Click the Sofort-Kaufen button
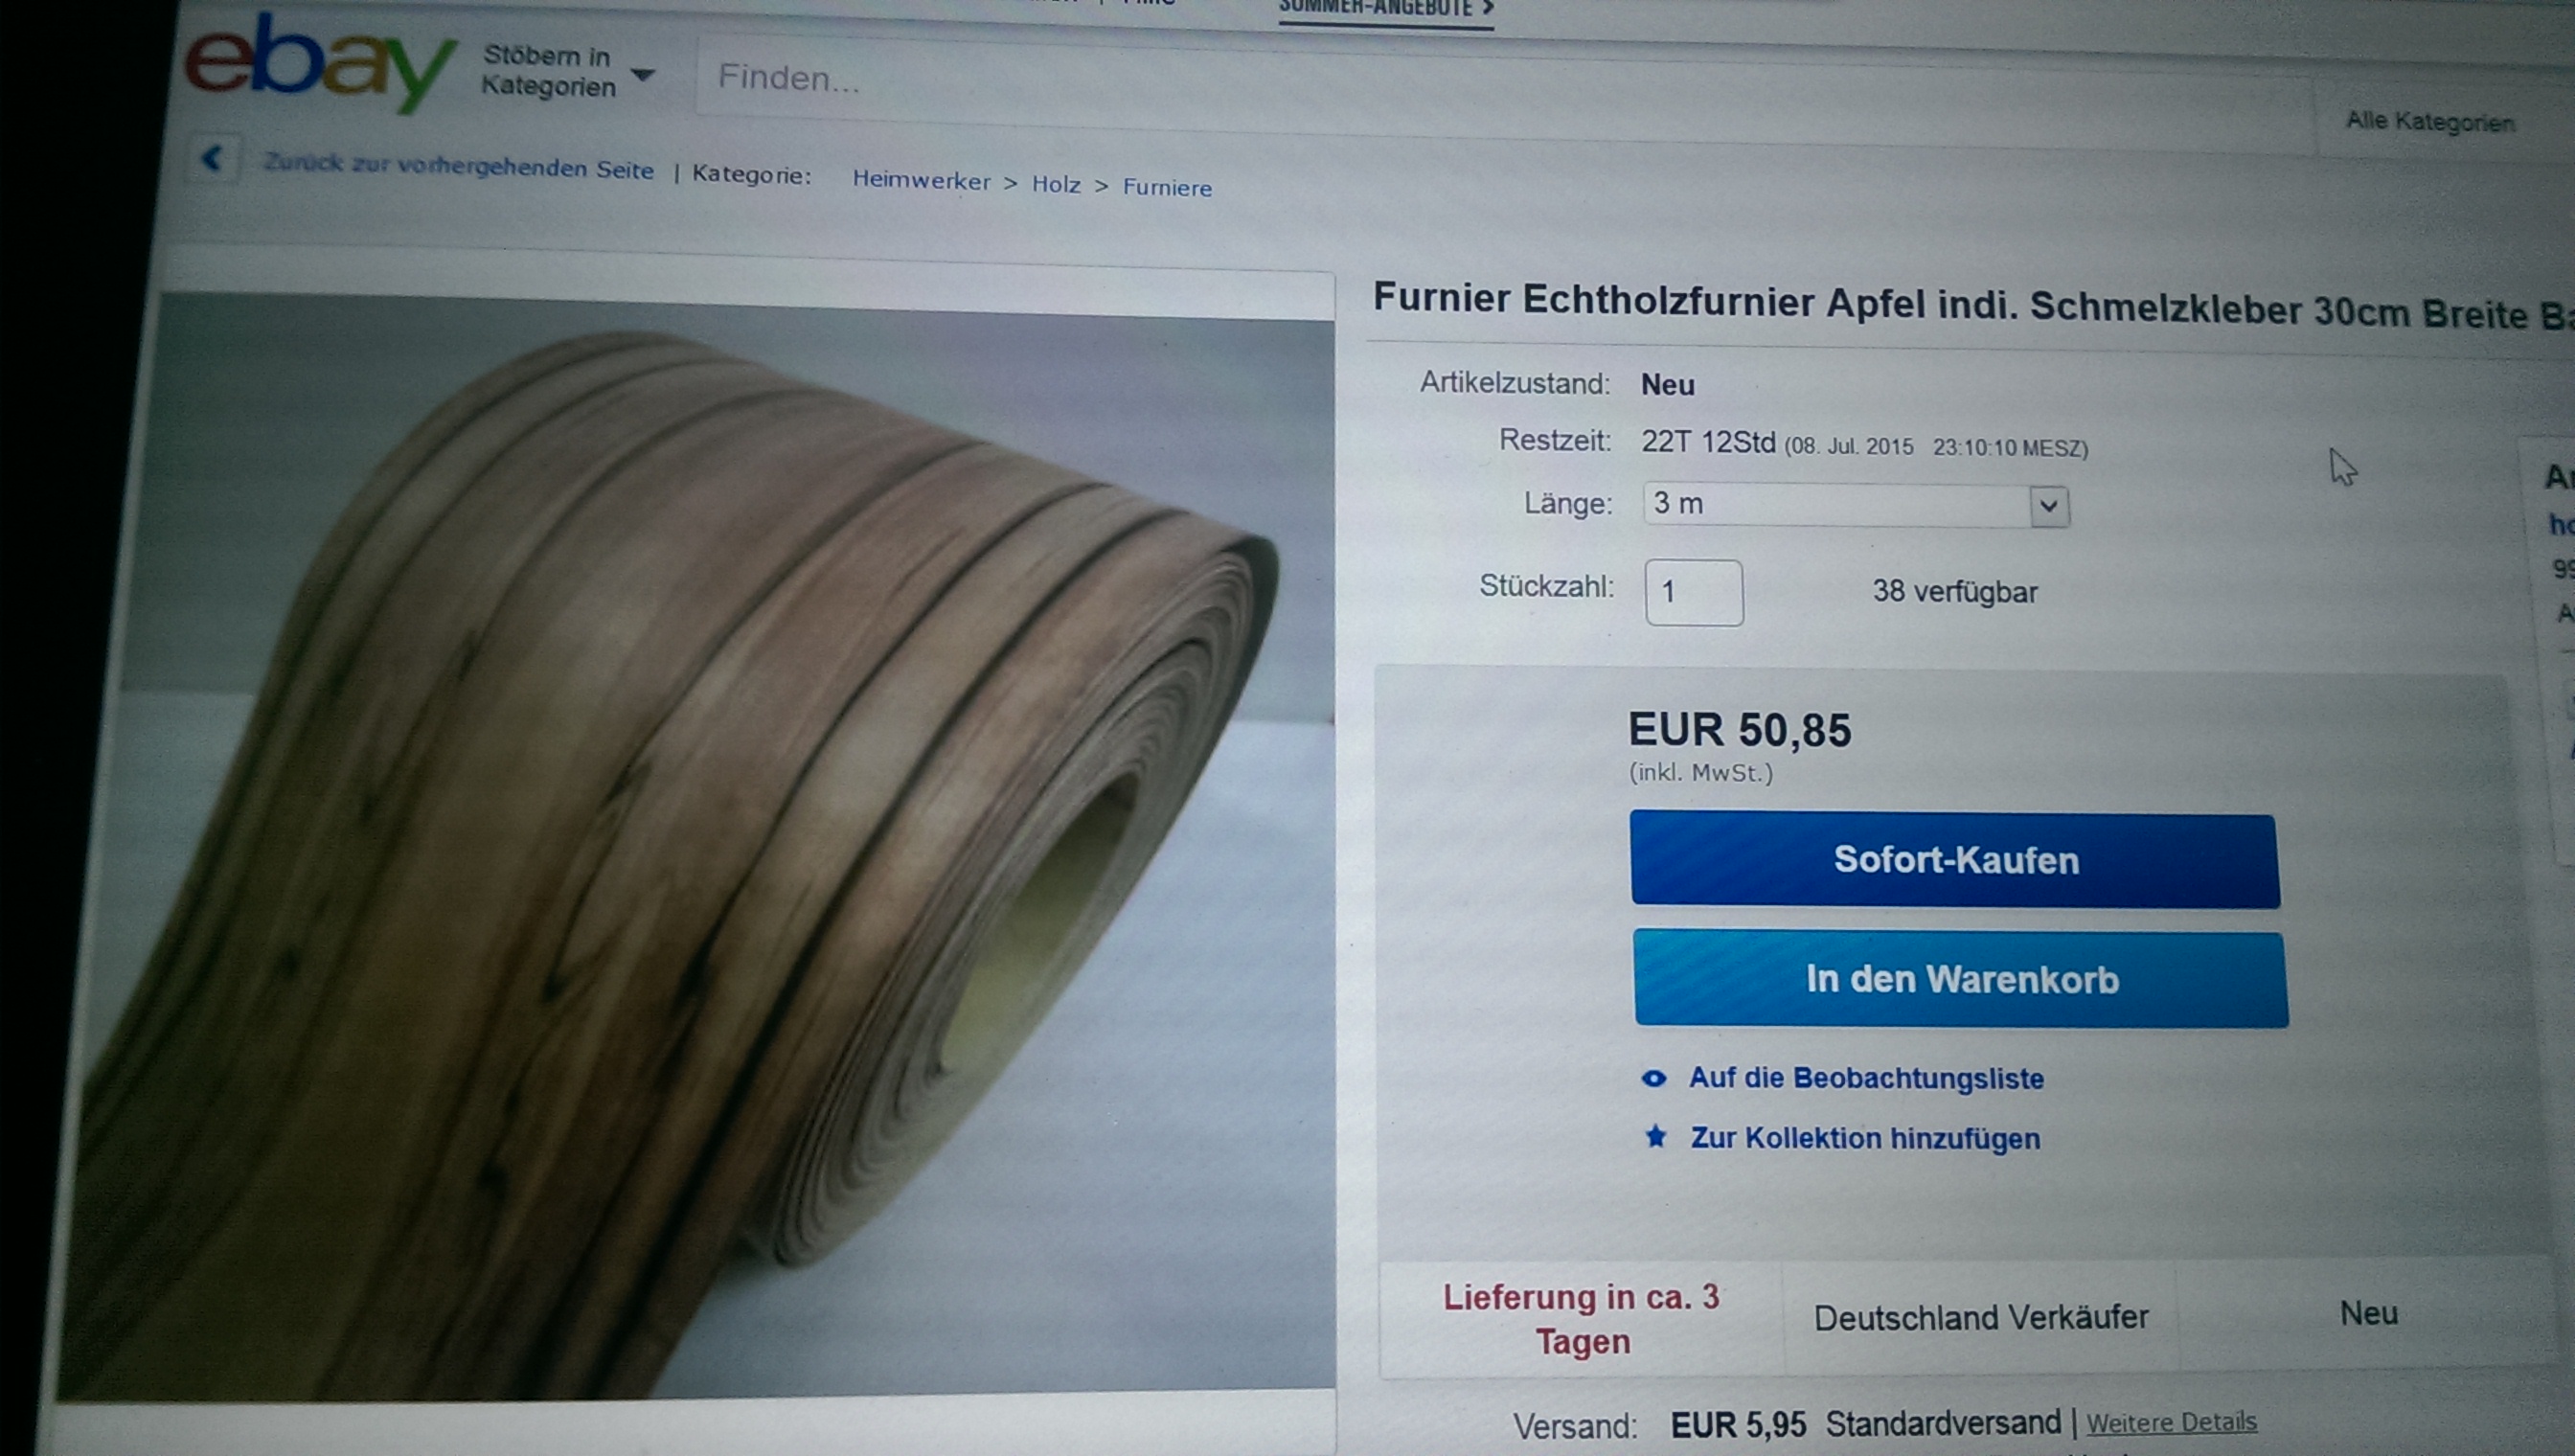This screenshot has height=1456, width=2575. 1955,860
